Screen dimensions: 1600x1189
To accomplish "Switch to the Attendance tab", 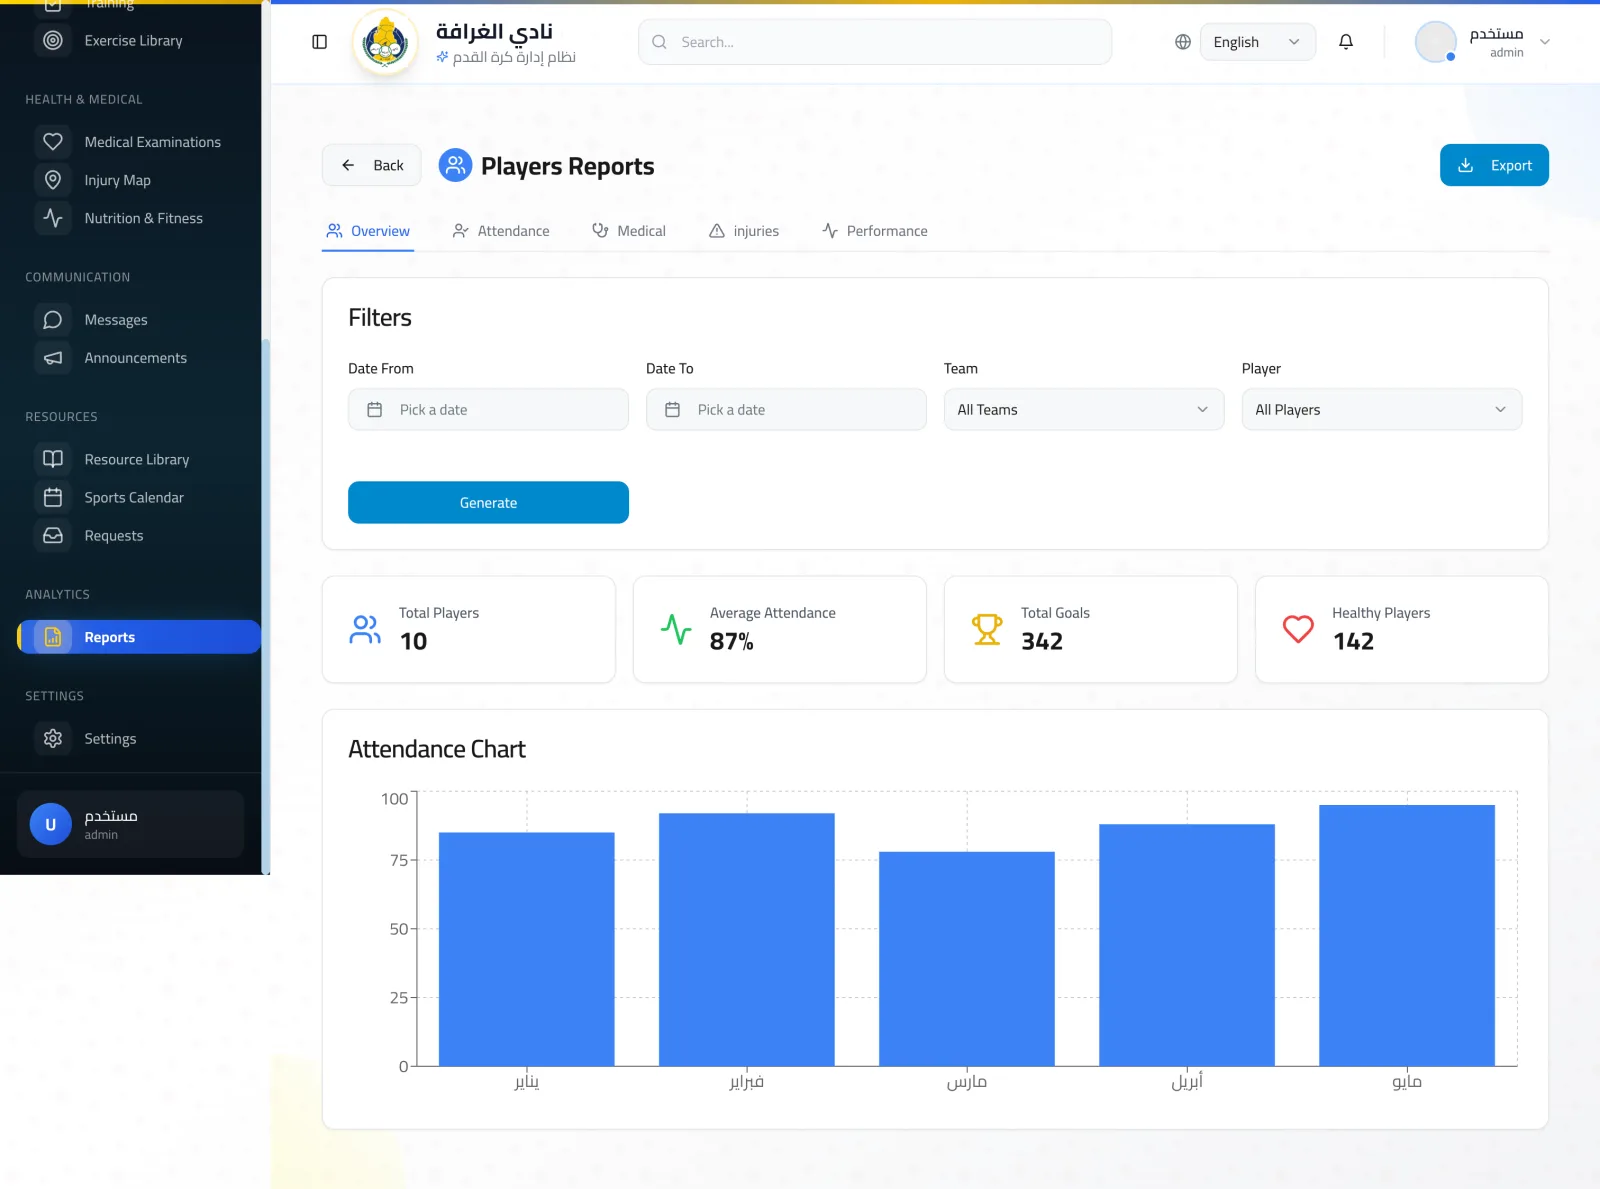I will 501,231.
